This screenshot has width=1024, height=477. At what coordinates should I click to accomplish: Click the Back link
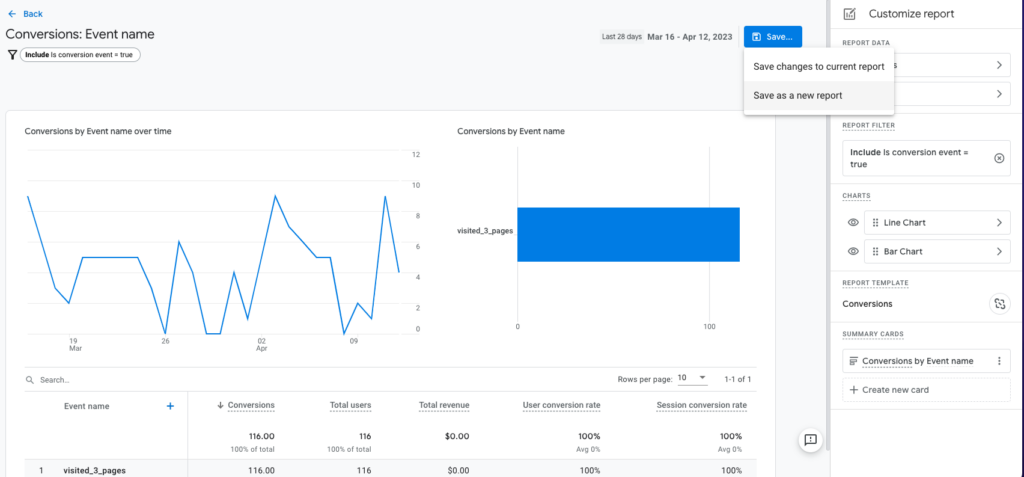pyautogui.click(x=33, y=14)
